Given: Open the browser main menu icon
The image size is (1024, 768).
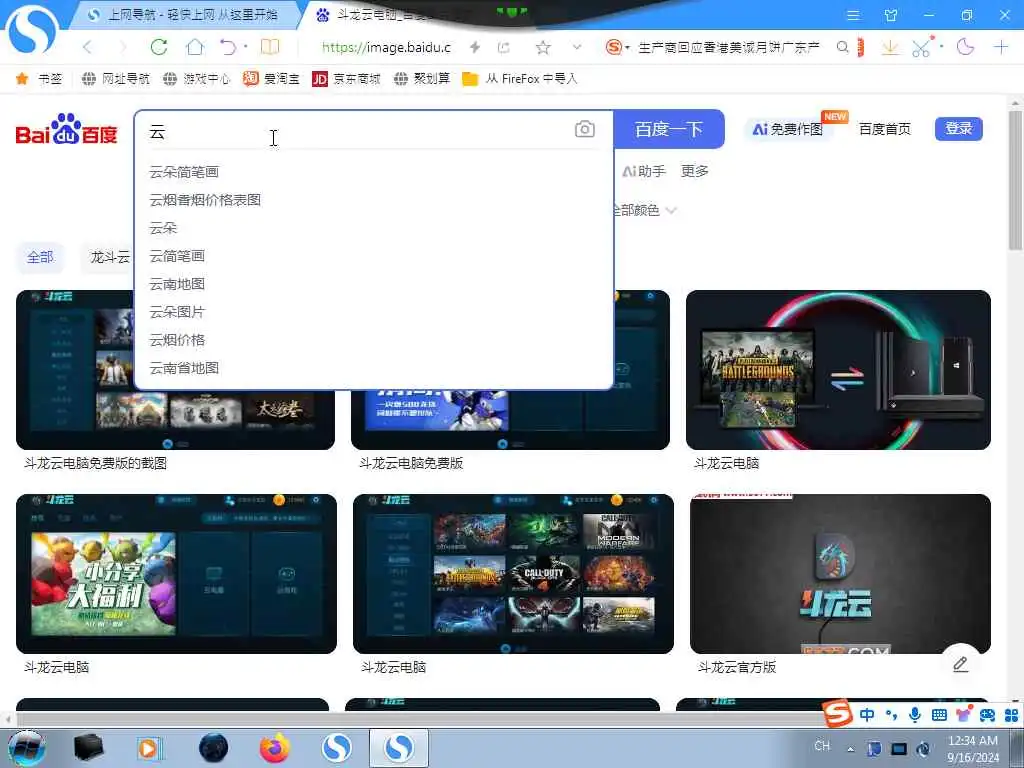Looking at the screenshot, I should (x=853, y=15).
